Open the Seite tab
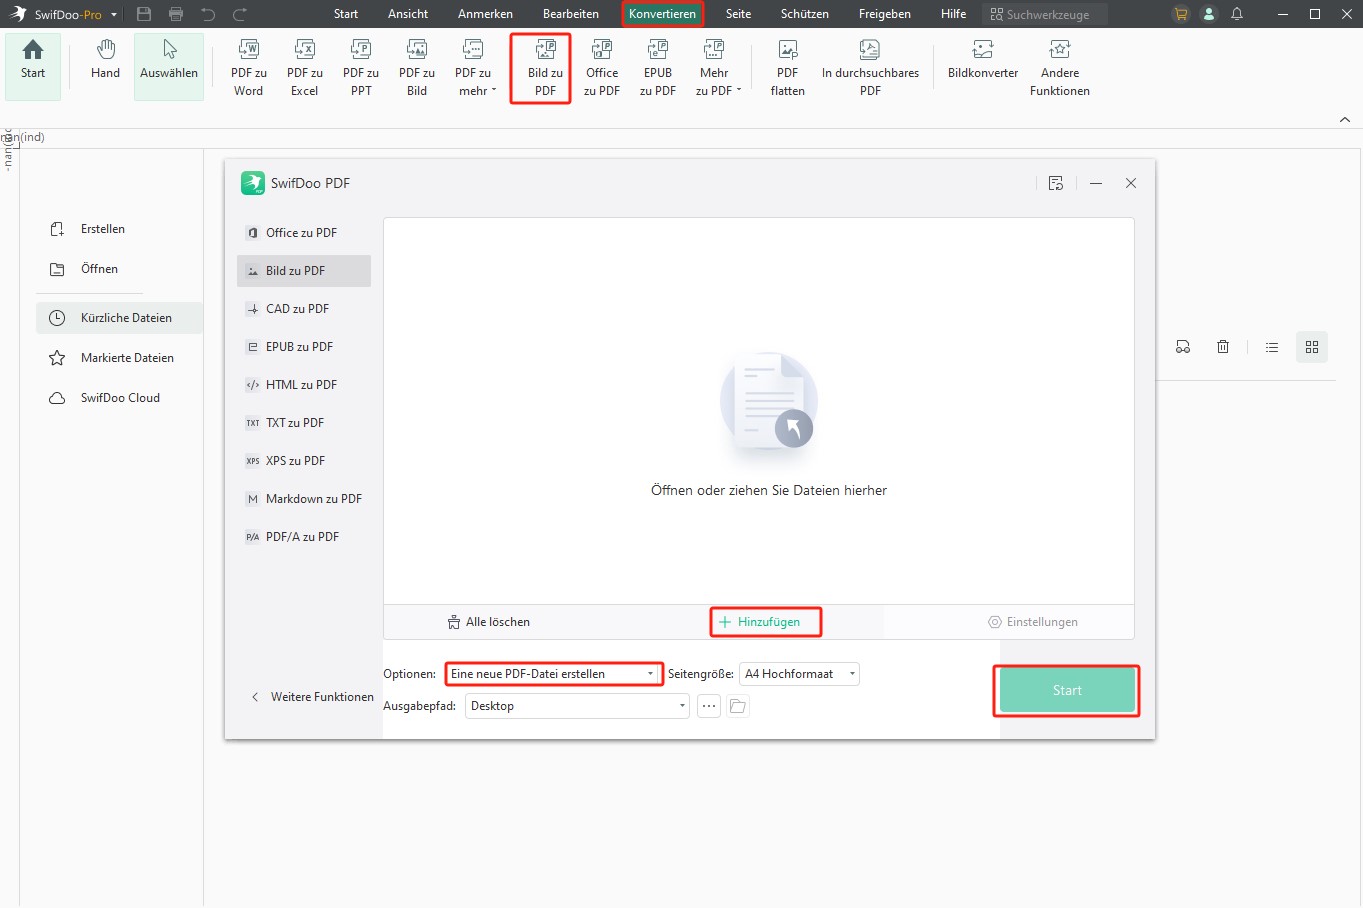This screenshot has width=1363, height=908. point(738,14)
